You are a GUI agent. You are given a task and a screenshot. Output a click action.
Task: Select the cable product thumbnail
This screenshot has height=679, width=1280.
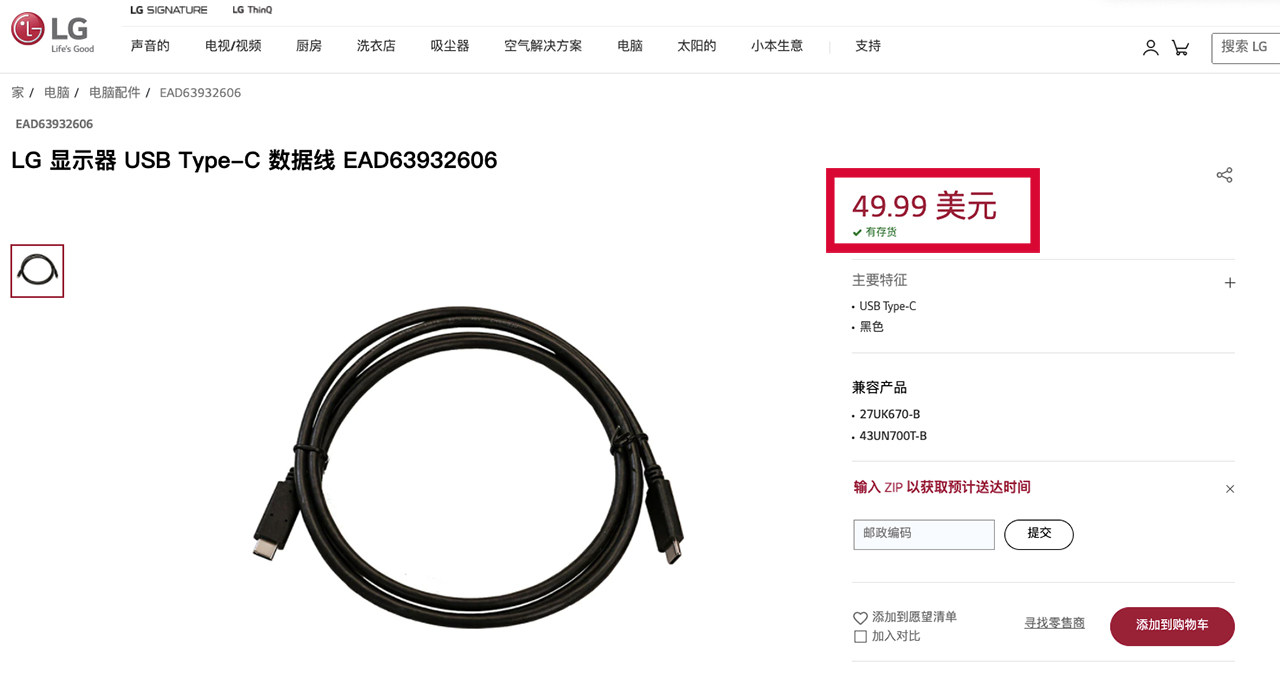pos(37,271)
